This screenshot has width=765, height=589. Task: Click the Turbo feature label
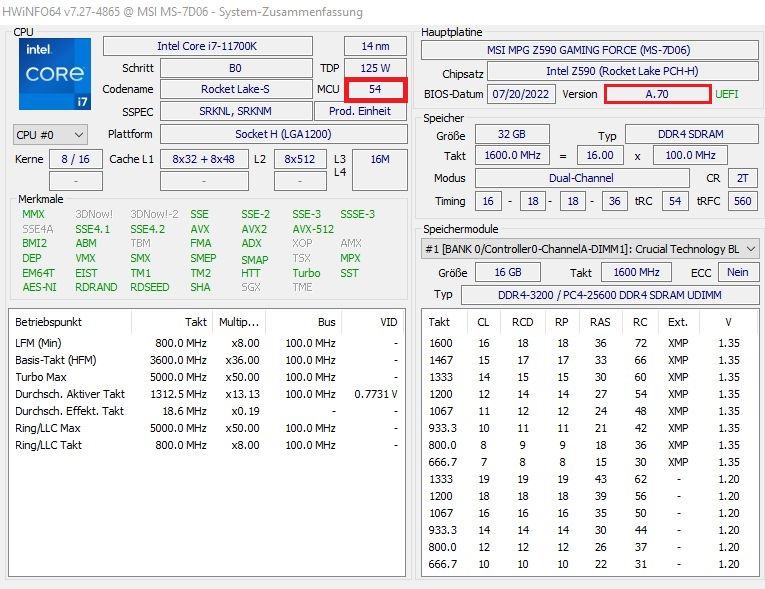(306, 273)
